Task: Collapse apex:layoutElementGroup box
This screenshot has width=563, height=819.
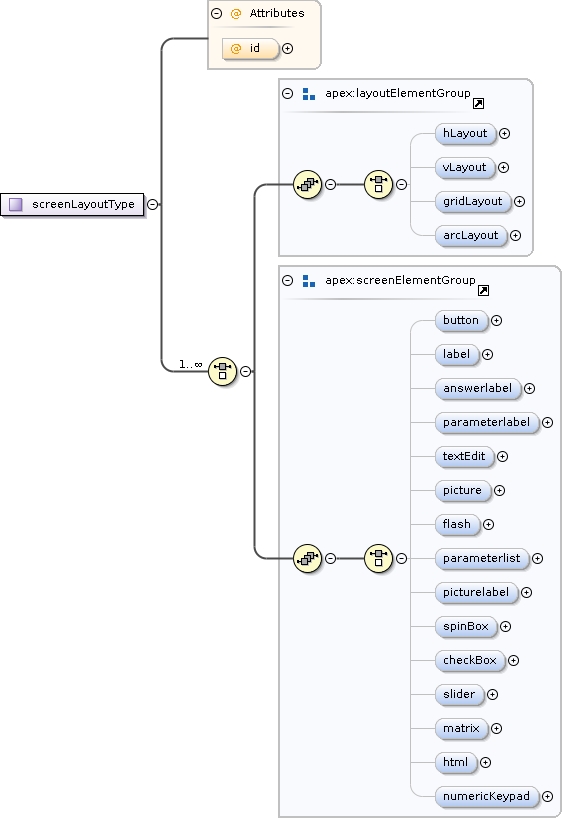Action: coord(287,93)
